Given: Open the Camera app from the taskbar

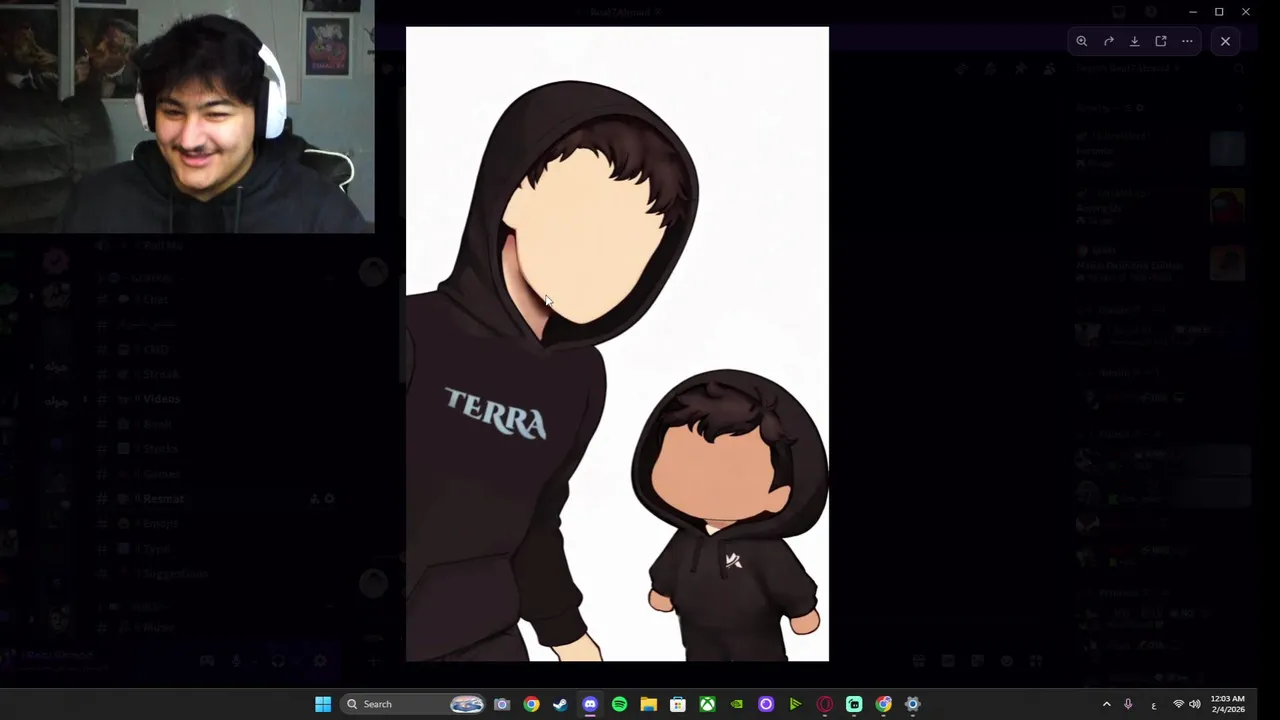Looking at the screenshot, I should (502, 704).
